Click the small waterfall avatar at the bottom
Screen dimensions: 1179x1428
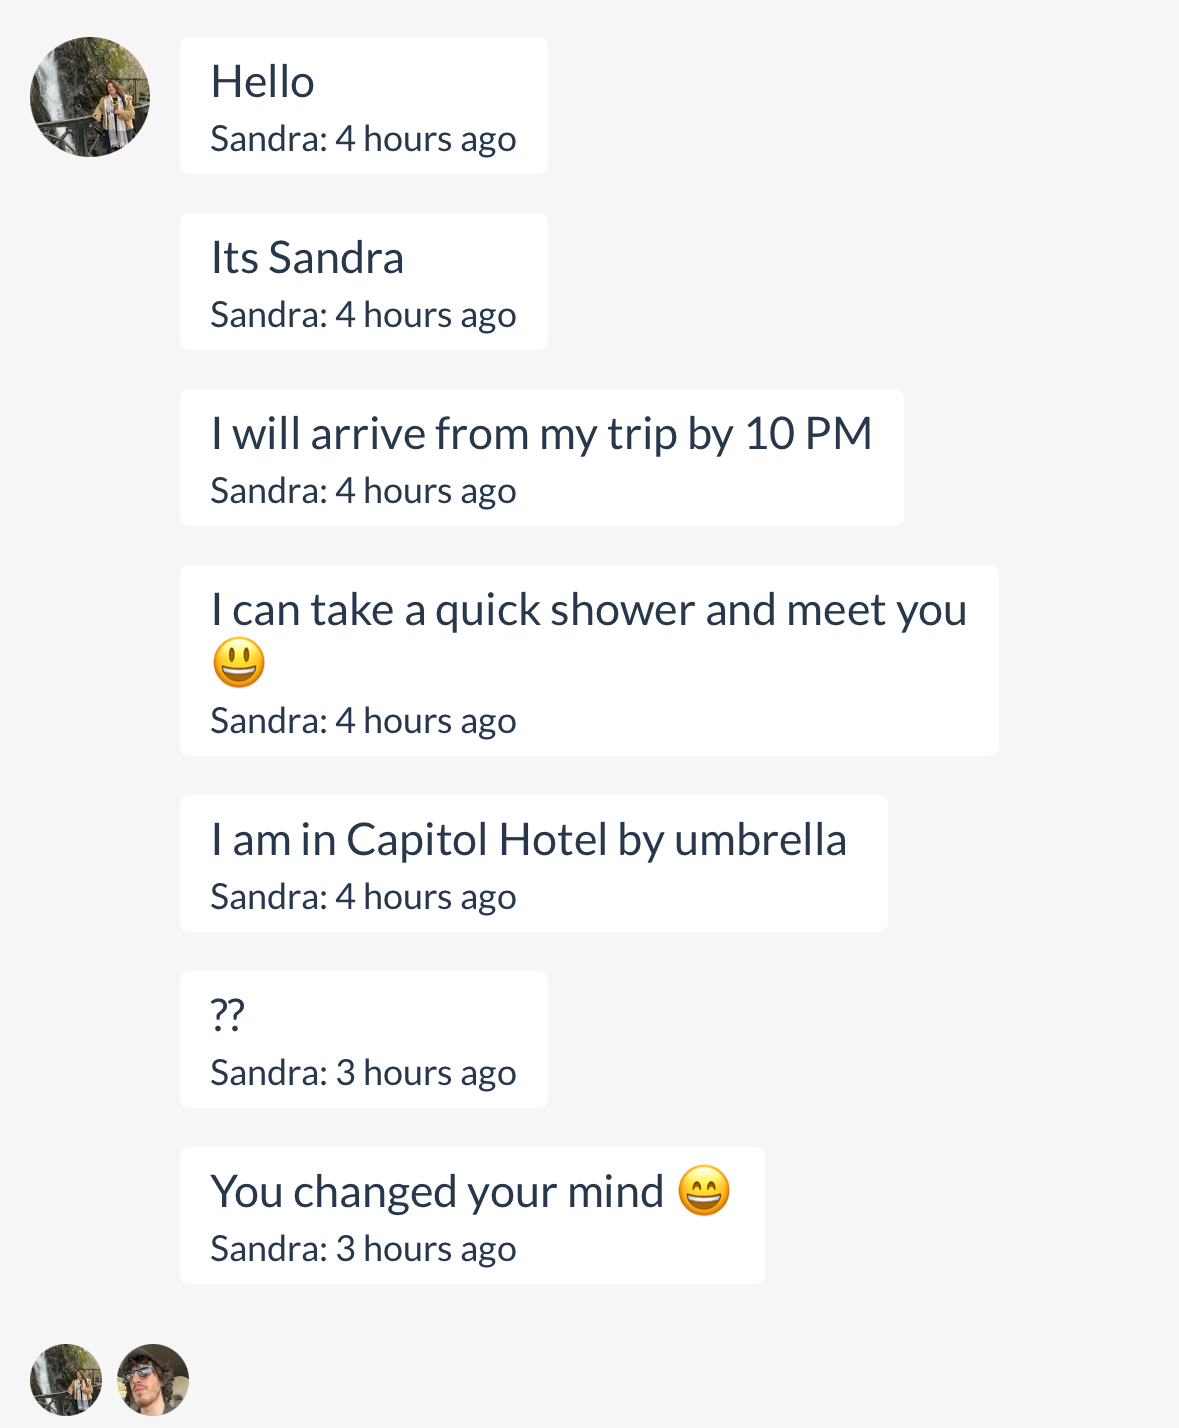pos(66,1380)
